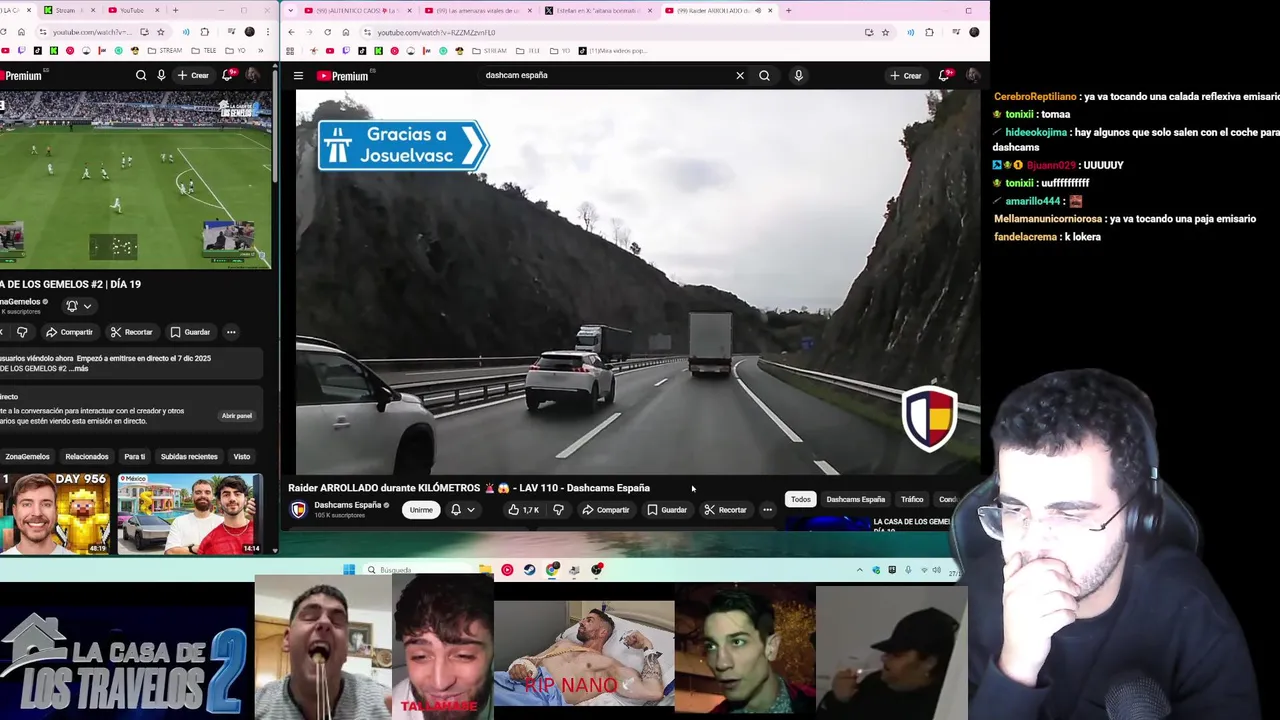Go back in the right browser window
The image size is (1280, 720).
(291, 32)
